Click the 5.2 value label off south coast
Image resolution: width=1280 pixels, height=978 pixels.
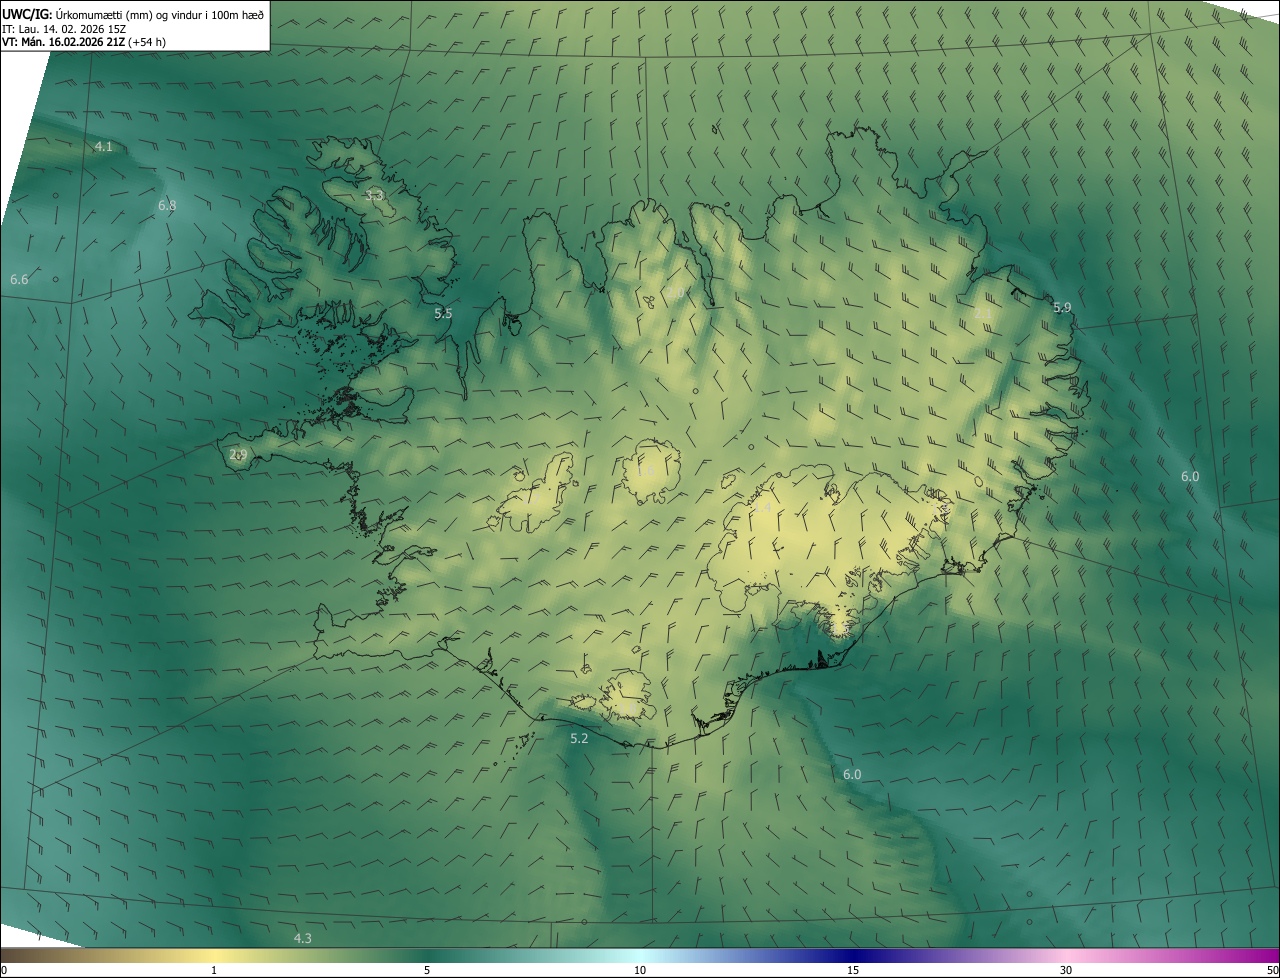[579, 739]
